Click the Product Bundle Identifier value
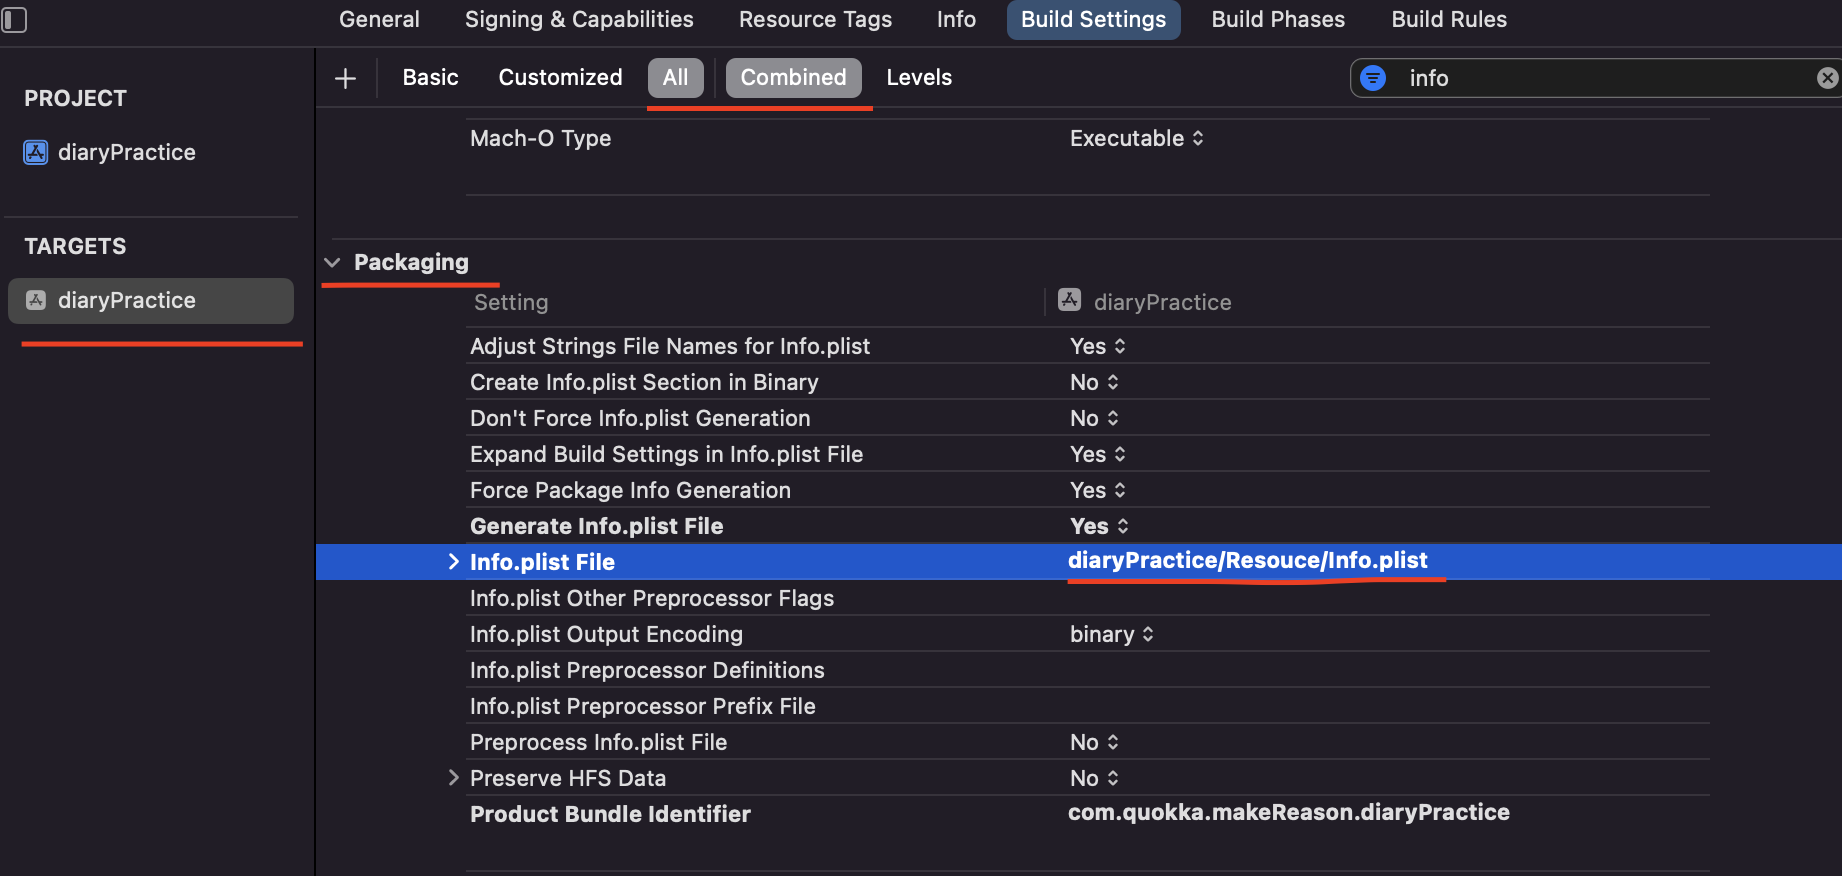1842x876 pixels. coord(1289,812)
